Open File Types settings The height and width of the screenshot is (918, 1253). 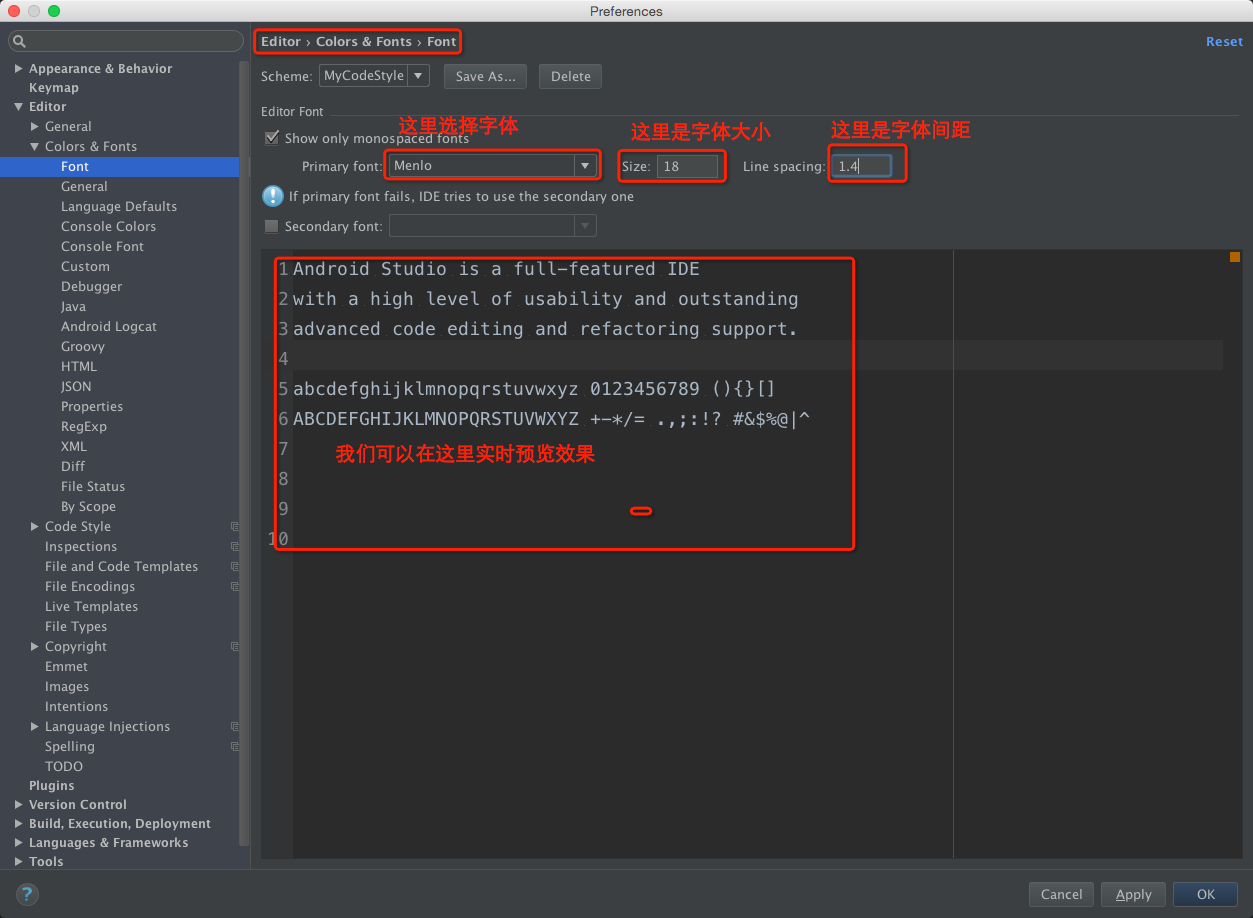pyautogui.click(x=76, y=627)
